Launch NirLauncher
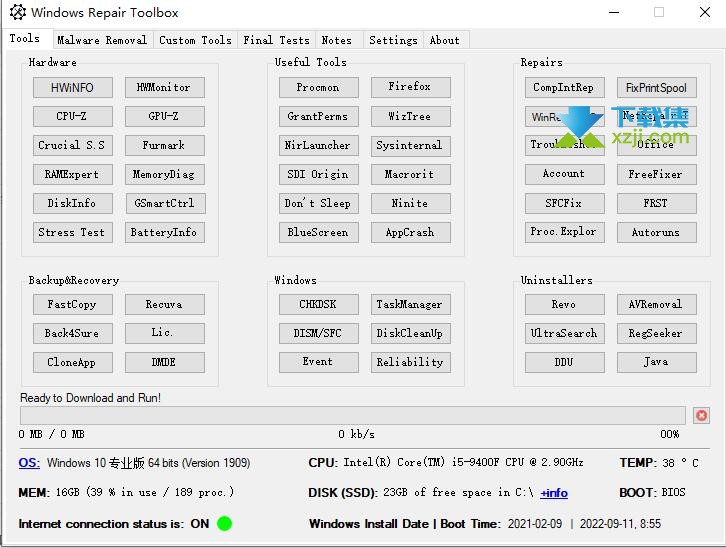This screenshot has width=726, height=548. [x=319, y=145]
